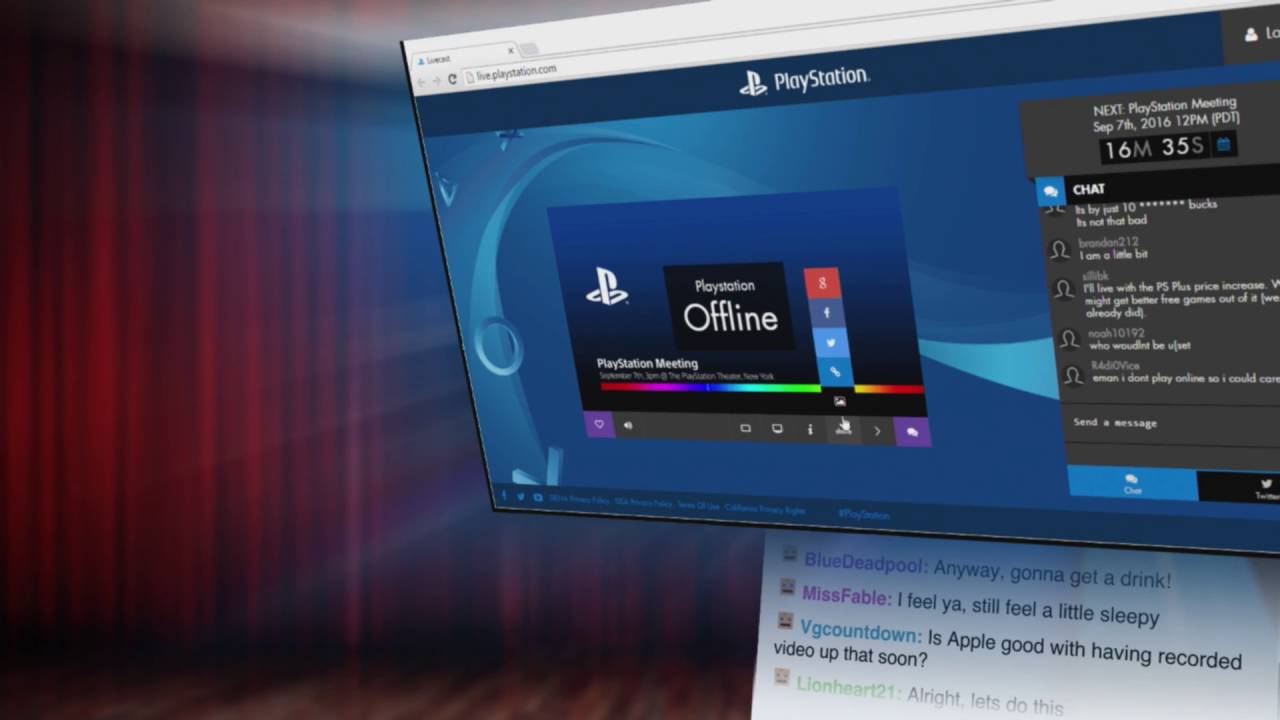The width and height of the screenshot is (1280, 720).
Task: Click the BlueDeadpool username in lower chat
Action: click(866, 564)
